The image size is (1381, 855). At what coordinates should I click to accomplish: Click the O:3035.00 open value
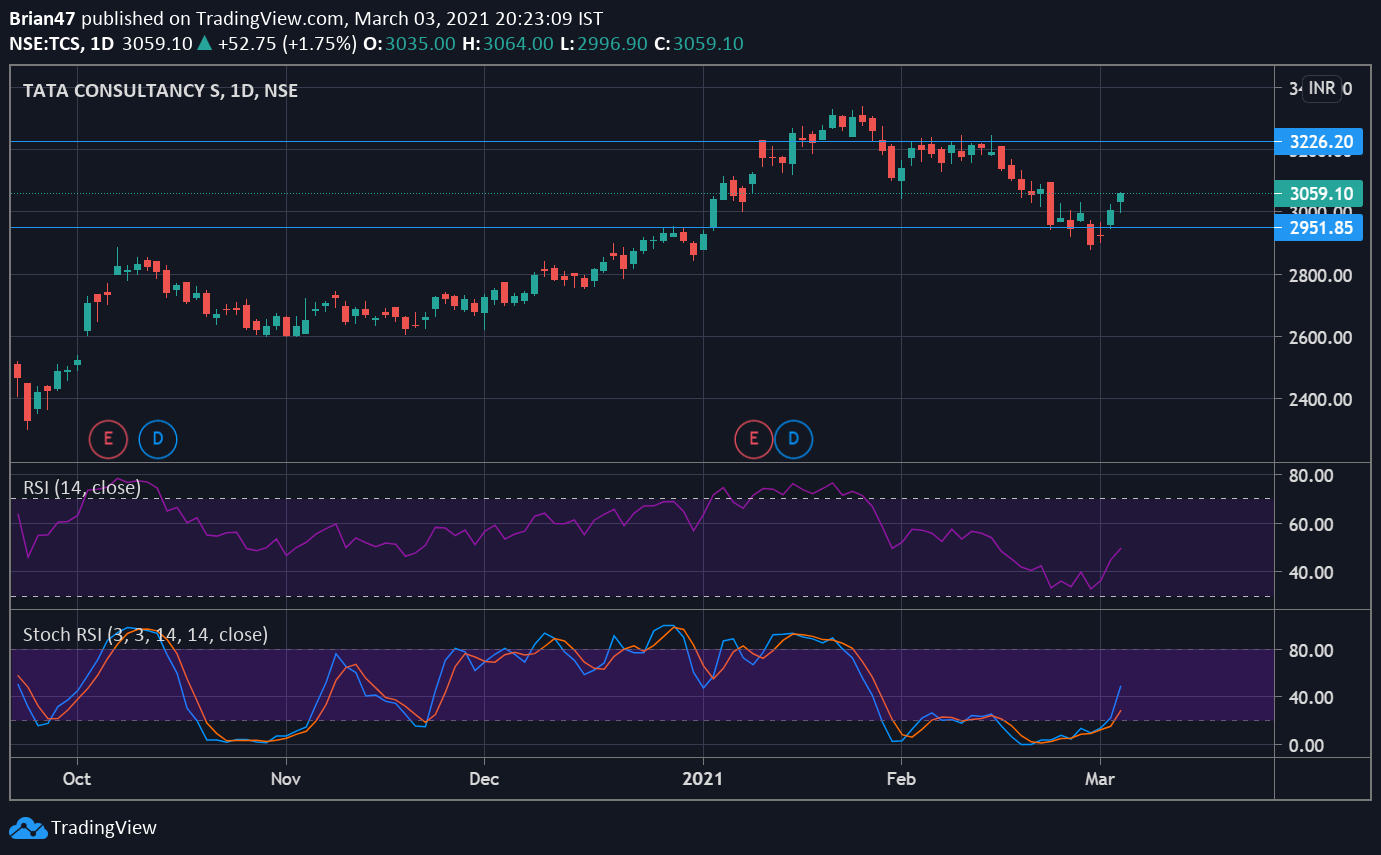pyautogui.click(x=409, y=44)
